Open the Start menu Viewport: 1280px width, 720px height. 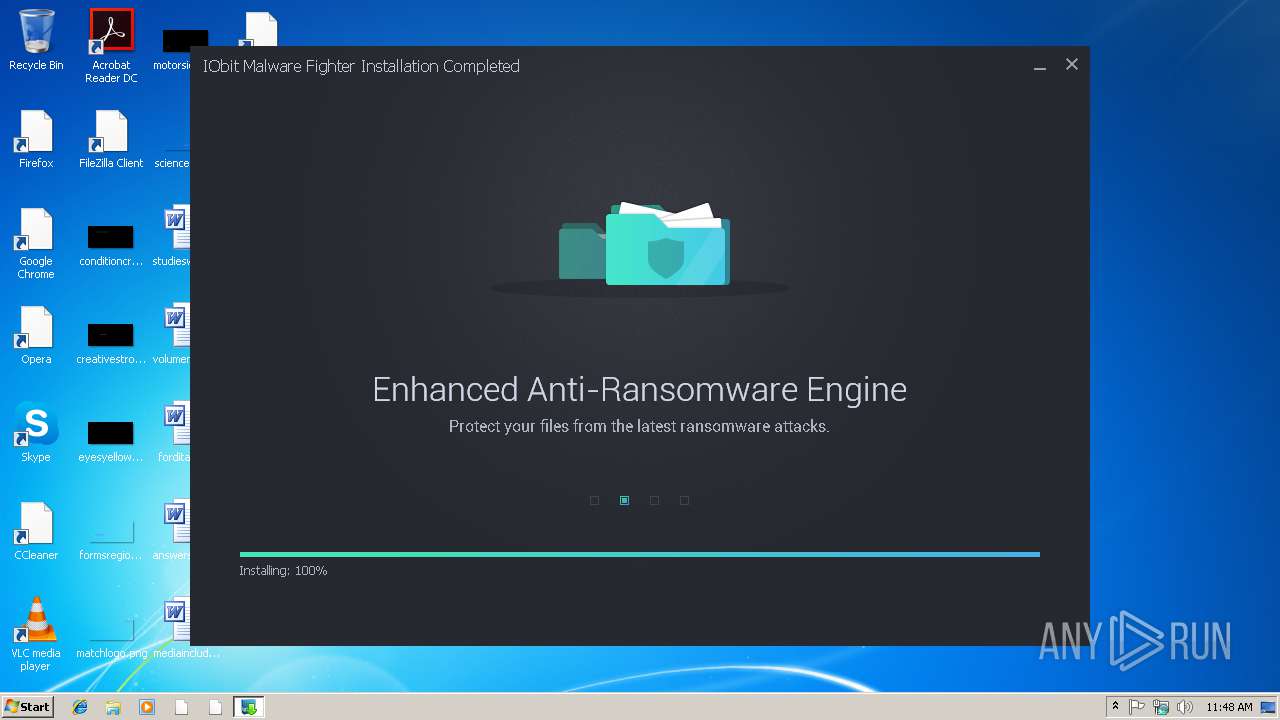point(28,707)
